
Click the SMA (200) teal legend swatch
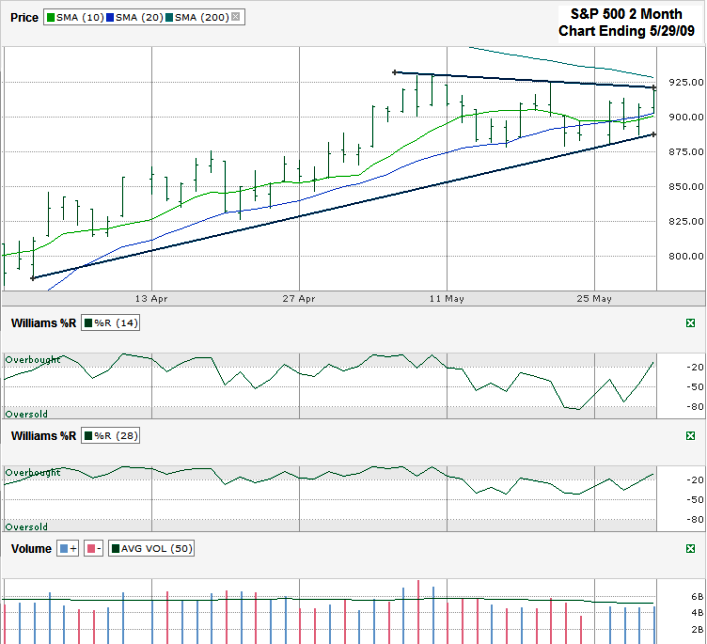click(170, 18)
